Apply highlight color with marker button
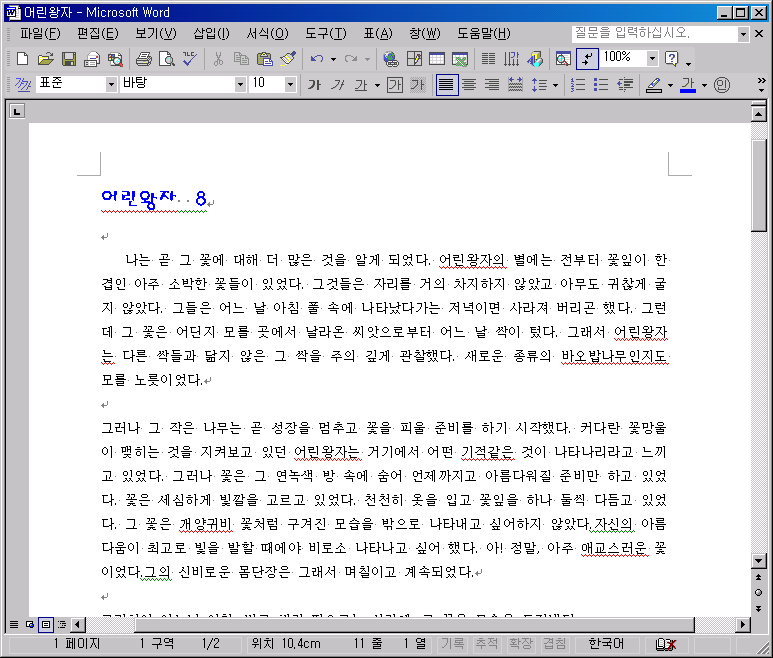This screenshot has width=773, height=658. click(654, 85)
